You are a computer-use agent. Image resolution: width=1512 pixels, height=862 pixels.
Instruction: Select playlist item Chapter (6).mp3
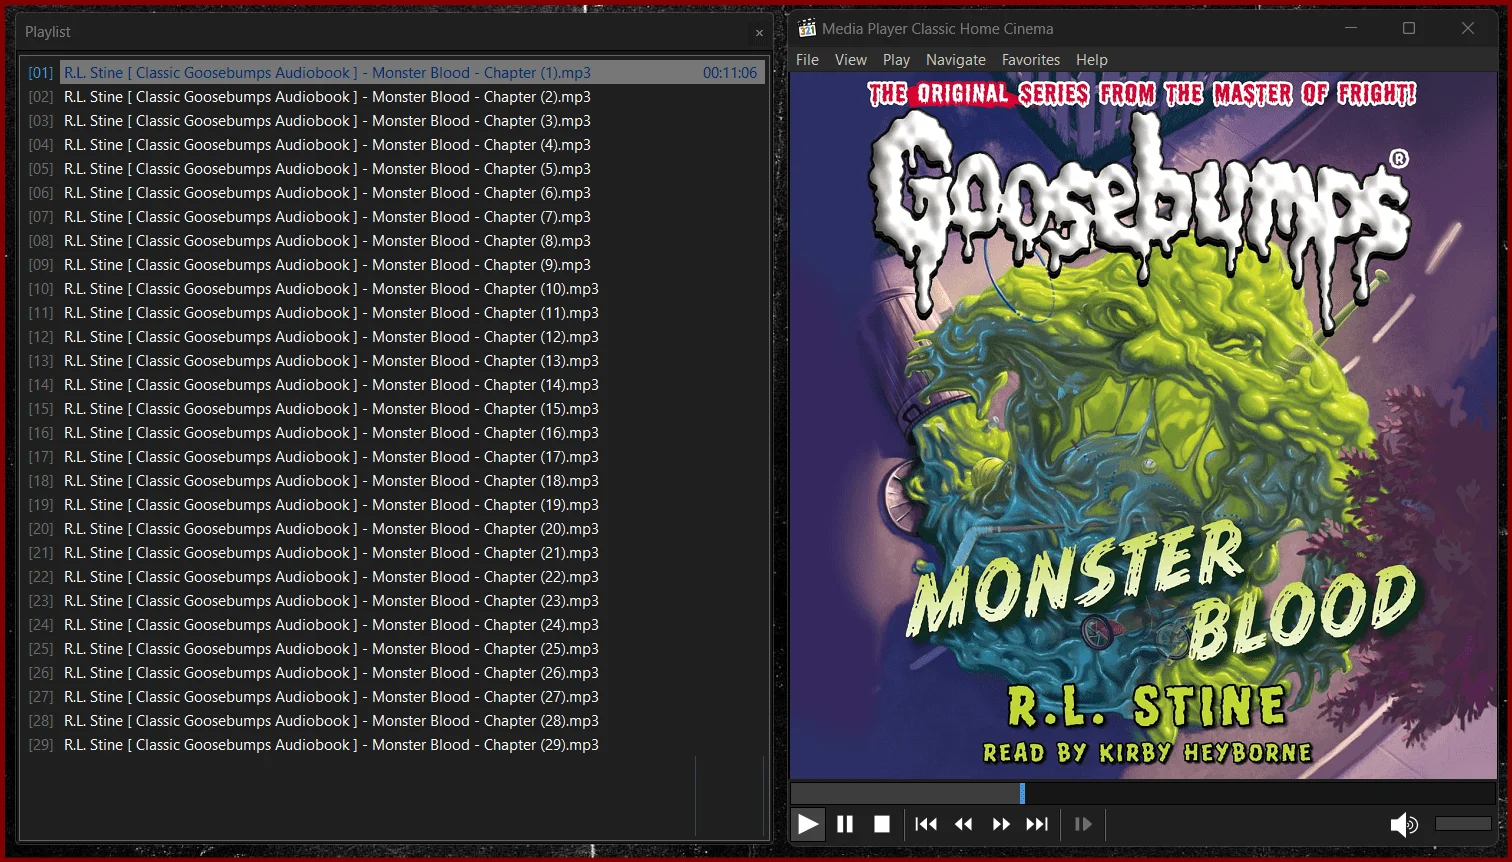(x=413, y=193)
